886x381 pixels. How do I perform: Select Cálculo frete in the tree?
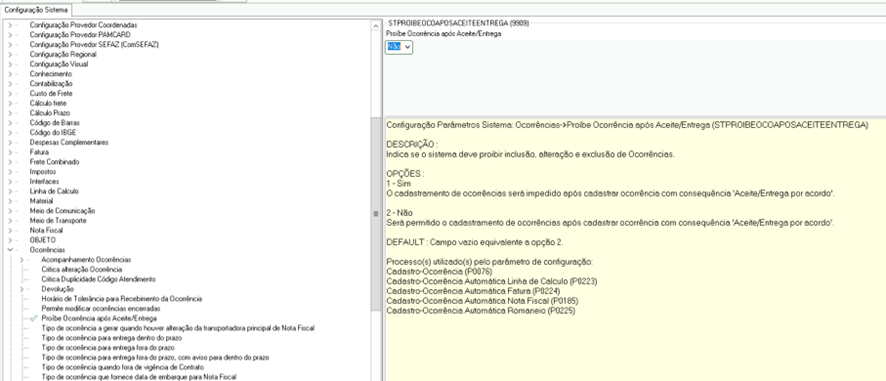tap(48, 103)
